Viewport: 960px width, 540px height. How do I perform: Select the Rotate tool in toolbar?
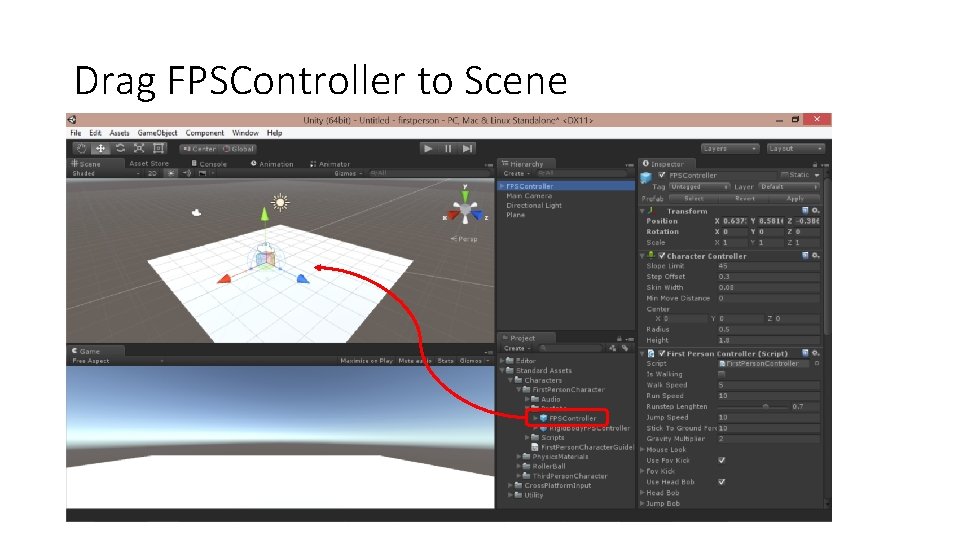pos(120,148)
